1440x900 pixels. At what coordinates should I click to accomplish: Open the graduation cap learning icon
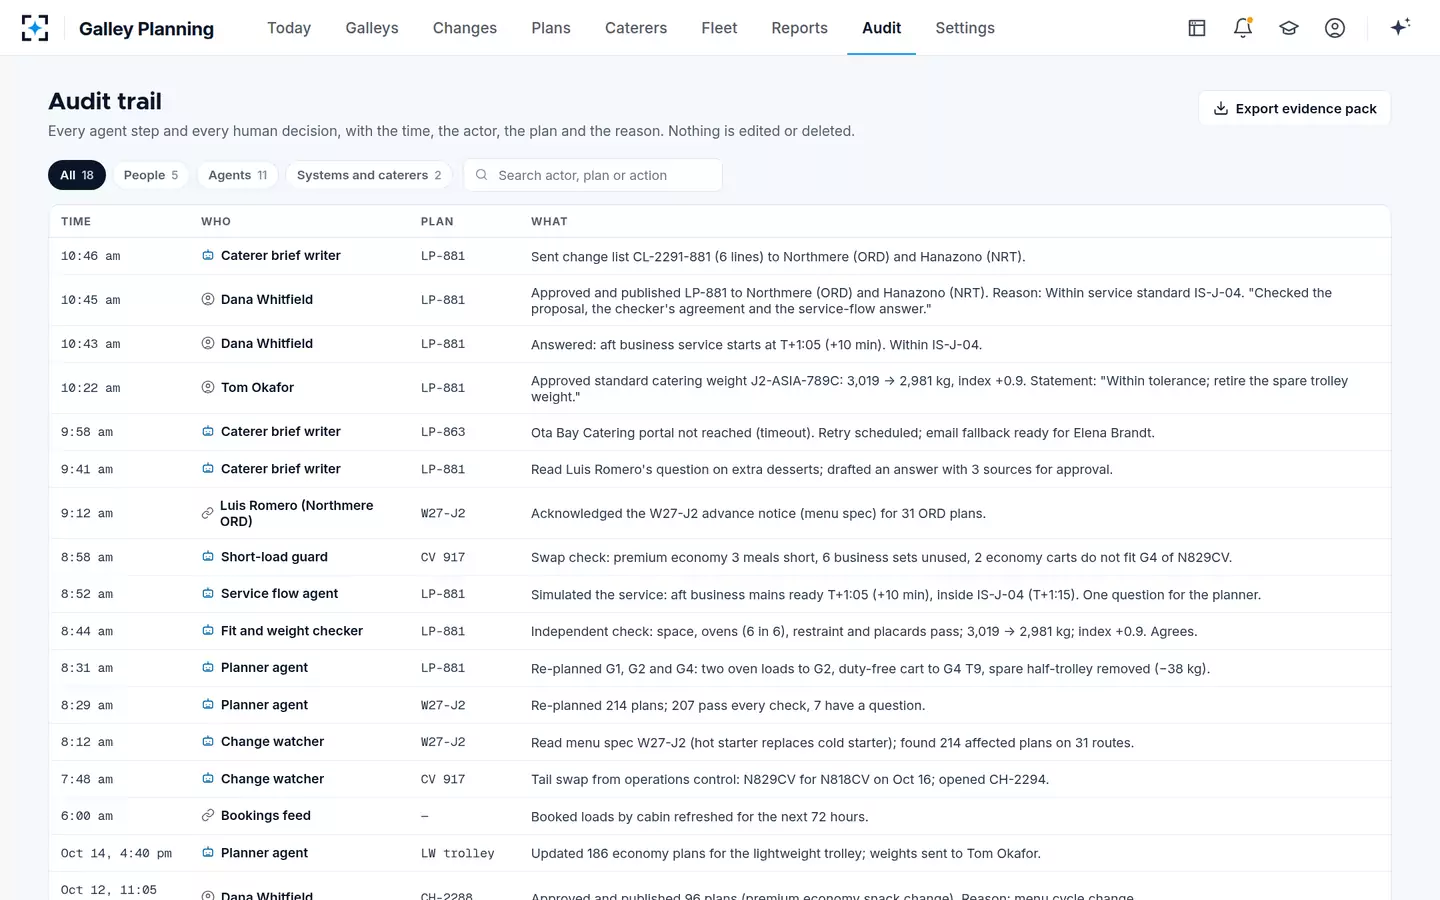1289,28
